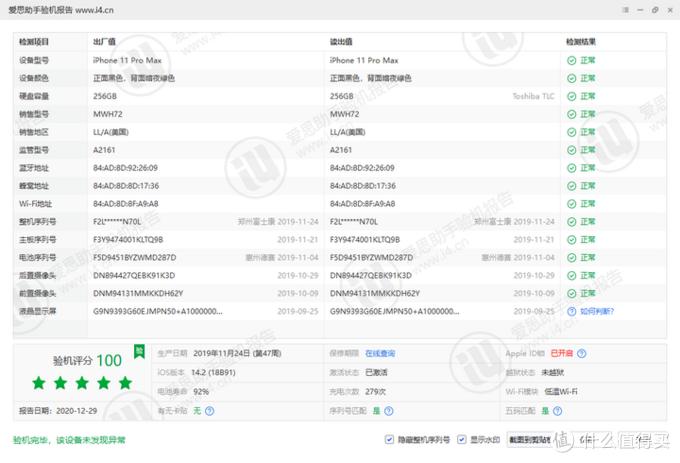Click the 后置摄像头 row's 正常 check icon
Image resolution: width=680 pixels, height=463 pixels.
click(572, 276)
